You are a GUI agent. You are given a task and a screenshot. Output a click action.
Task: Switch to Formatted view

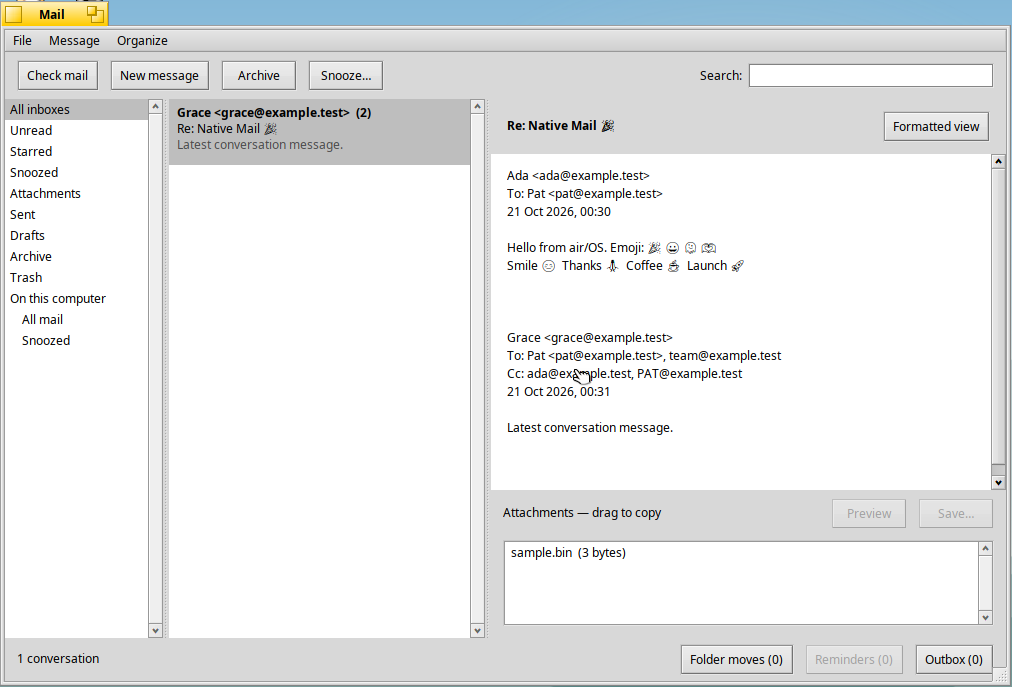936,127
